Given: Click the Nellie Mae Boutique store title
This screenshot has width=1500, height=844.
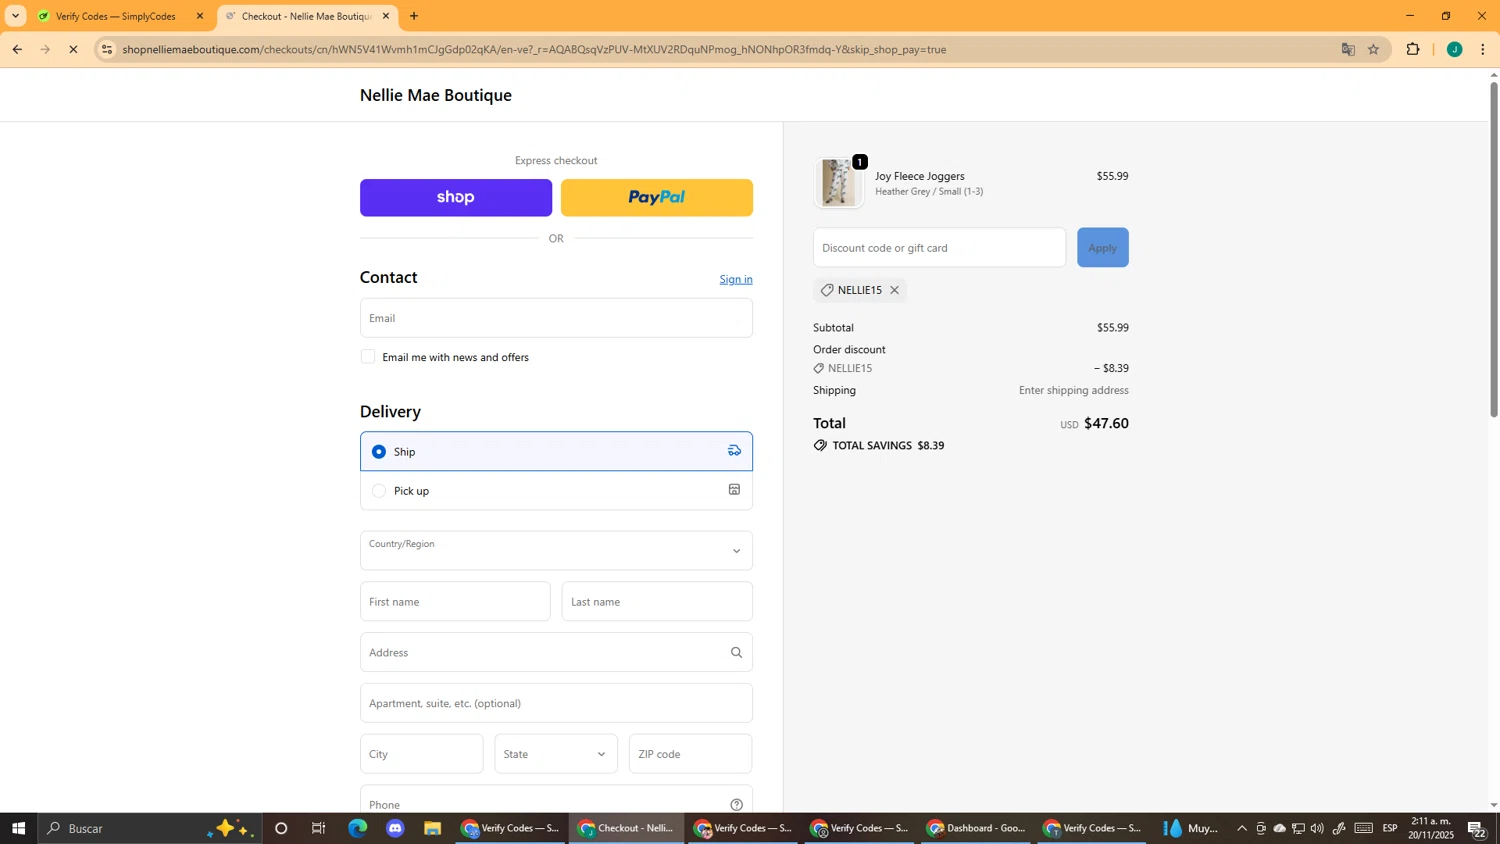Looking at the screenshot, I should [436, 95].
